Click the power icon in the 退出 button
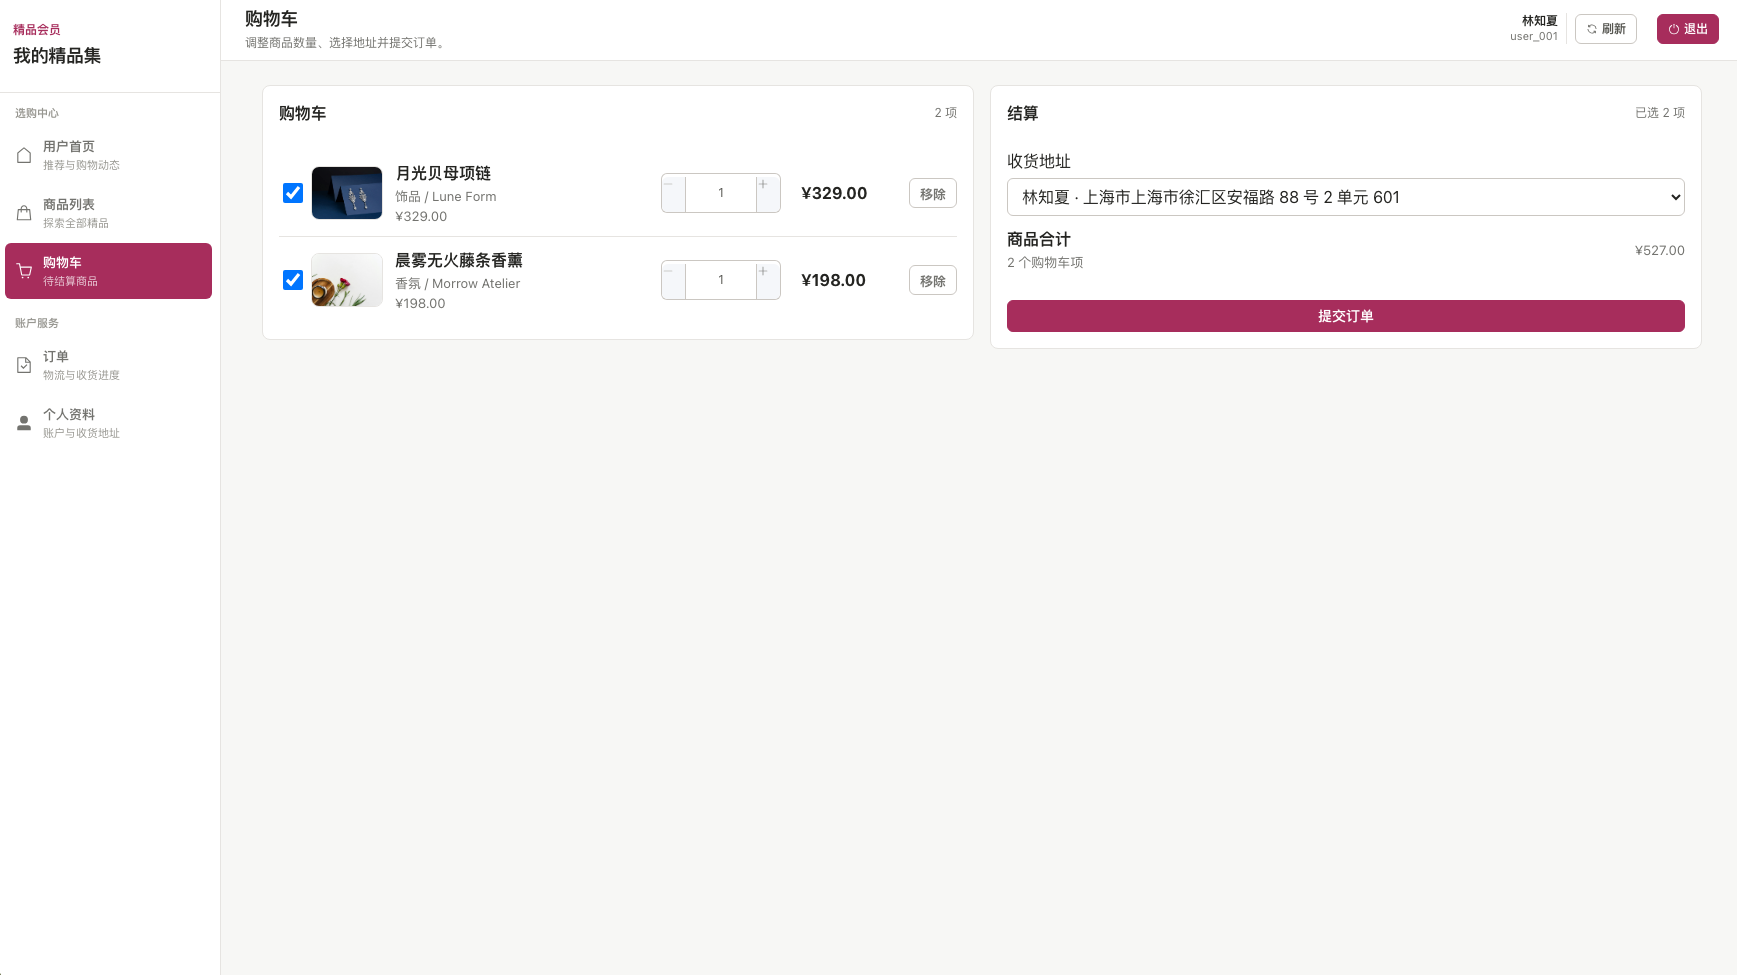 tap(1674, 29)
